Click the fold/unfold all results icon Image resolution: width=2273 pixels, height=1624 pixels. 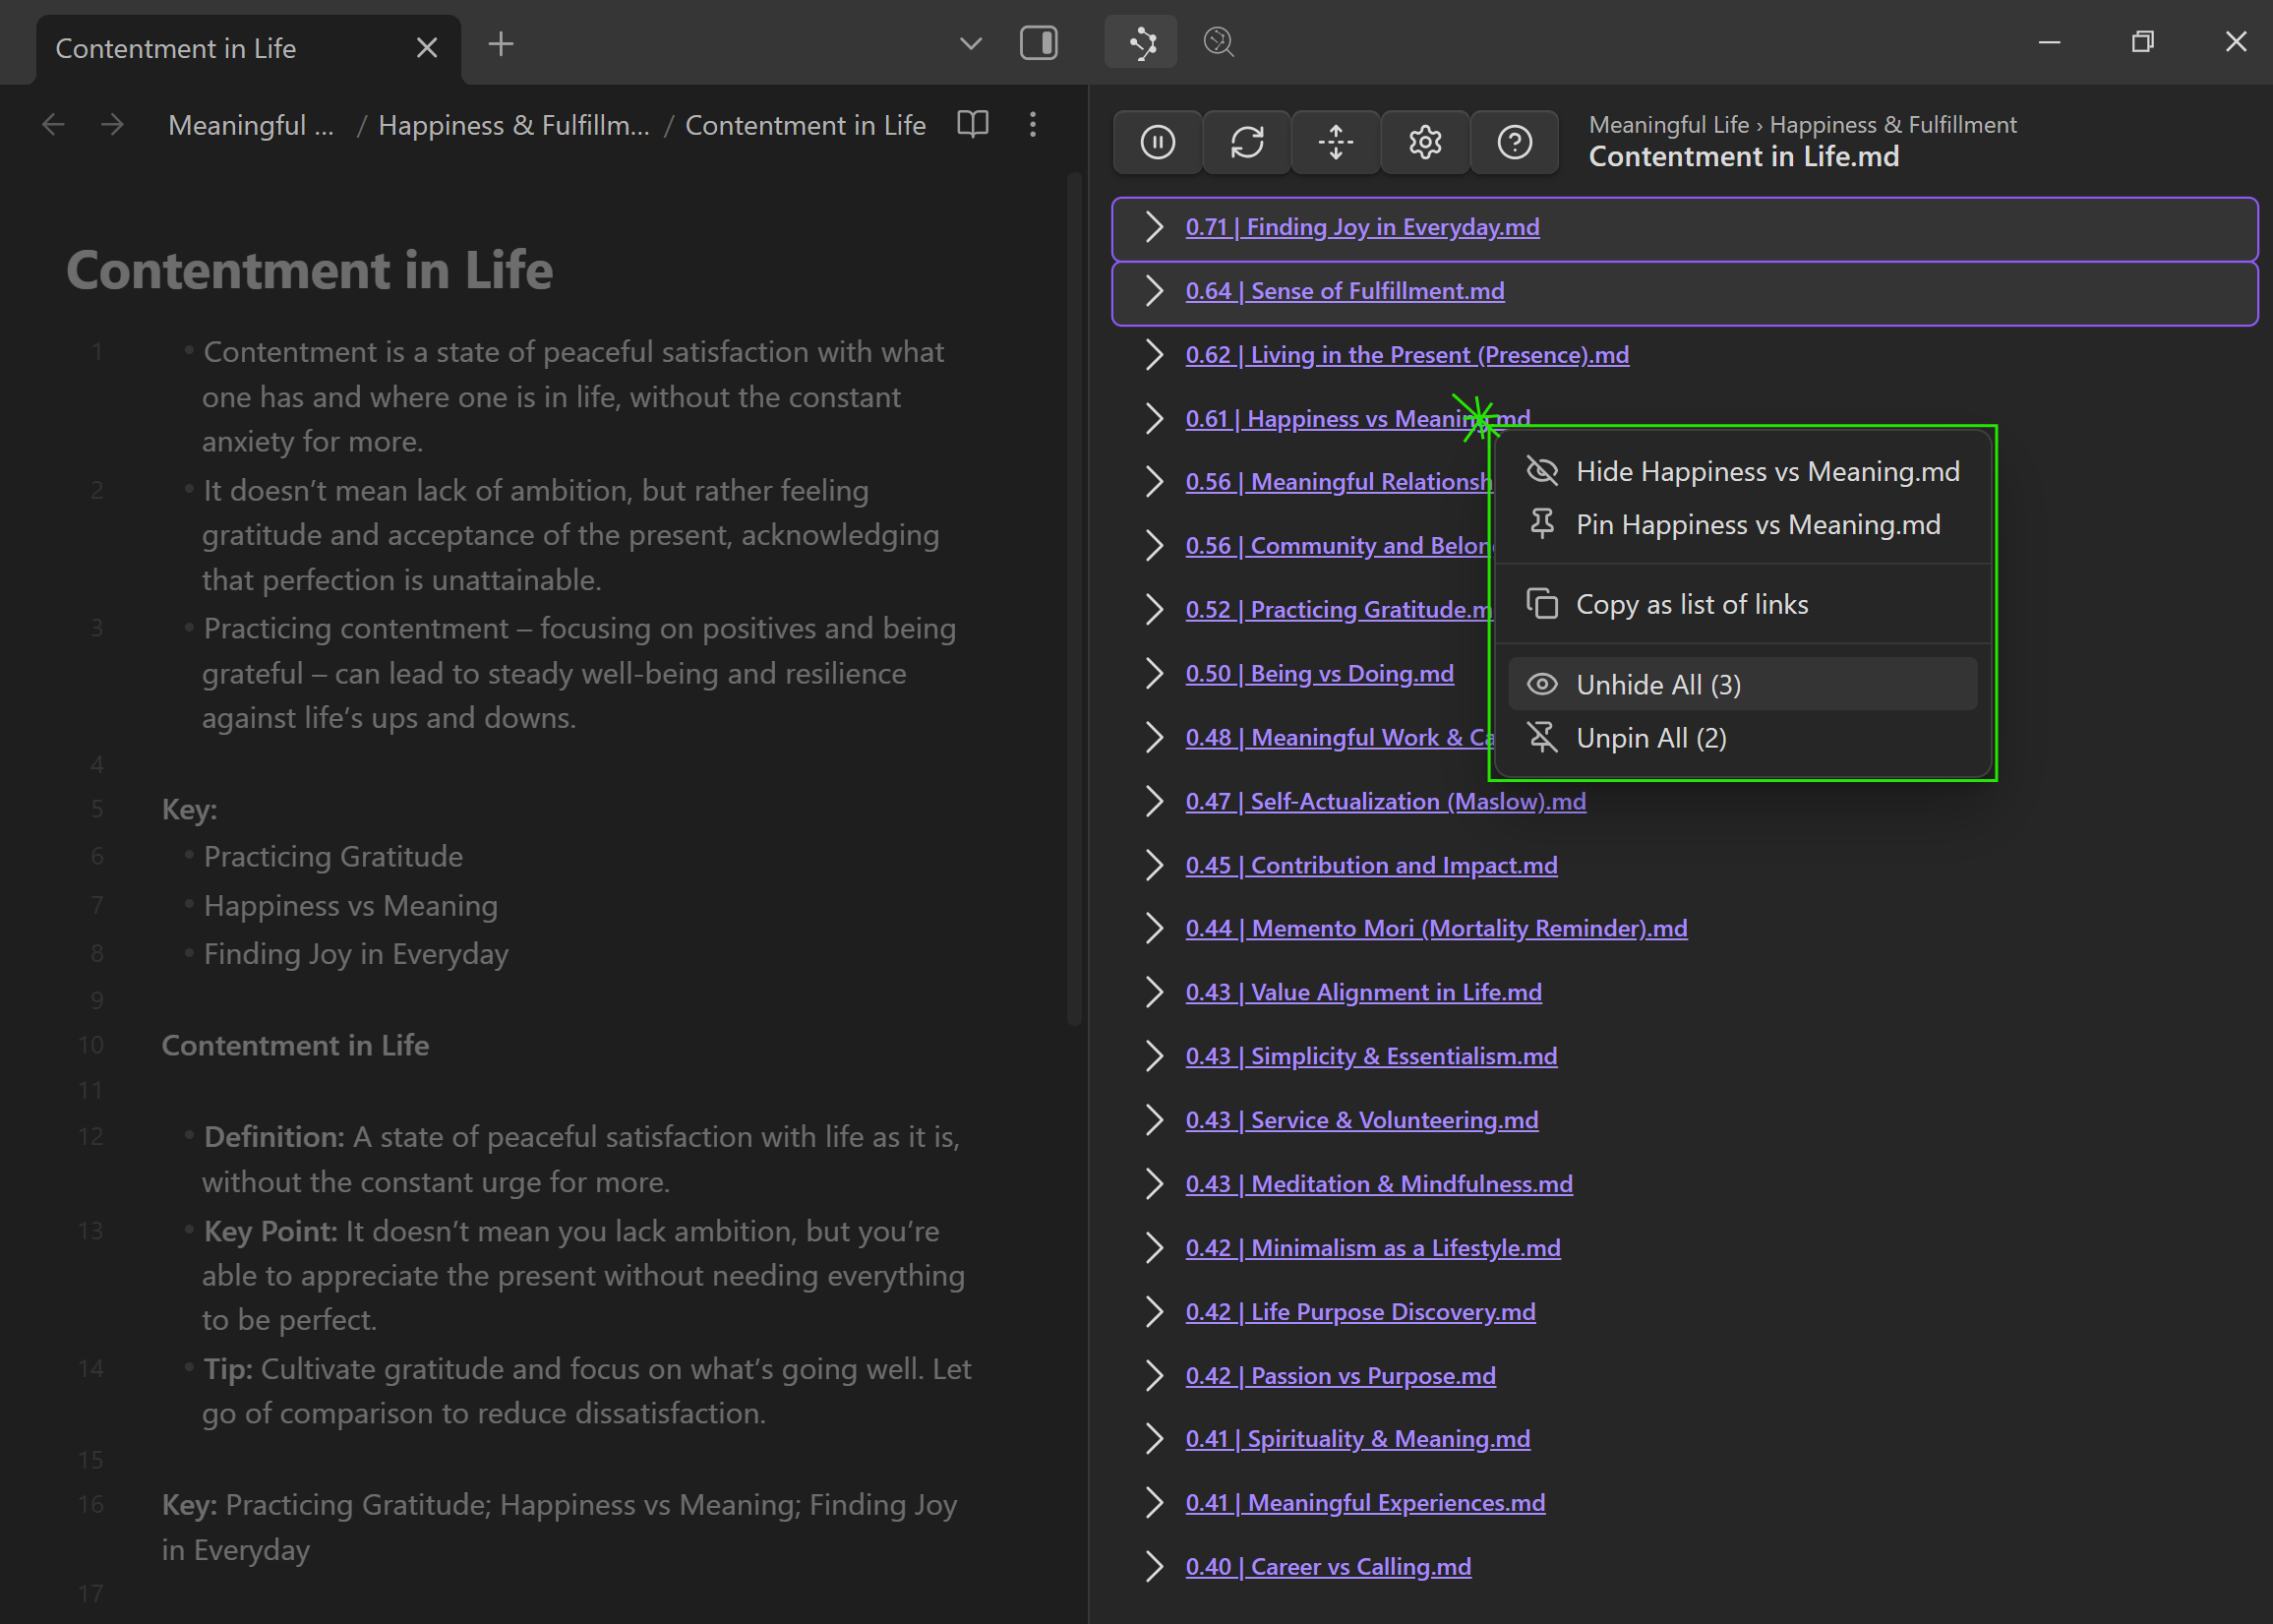tap(1335, 142)
